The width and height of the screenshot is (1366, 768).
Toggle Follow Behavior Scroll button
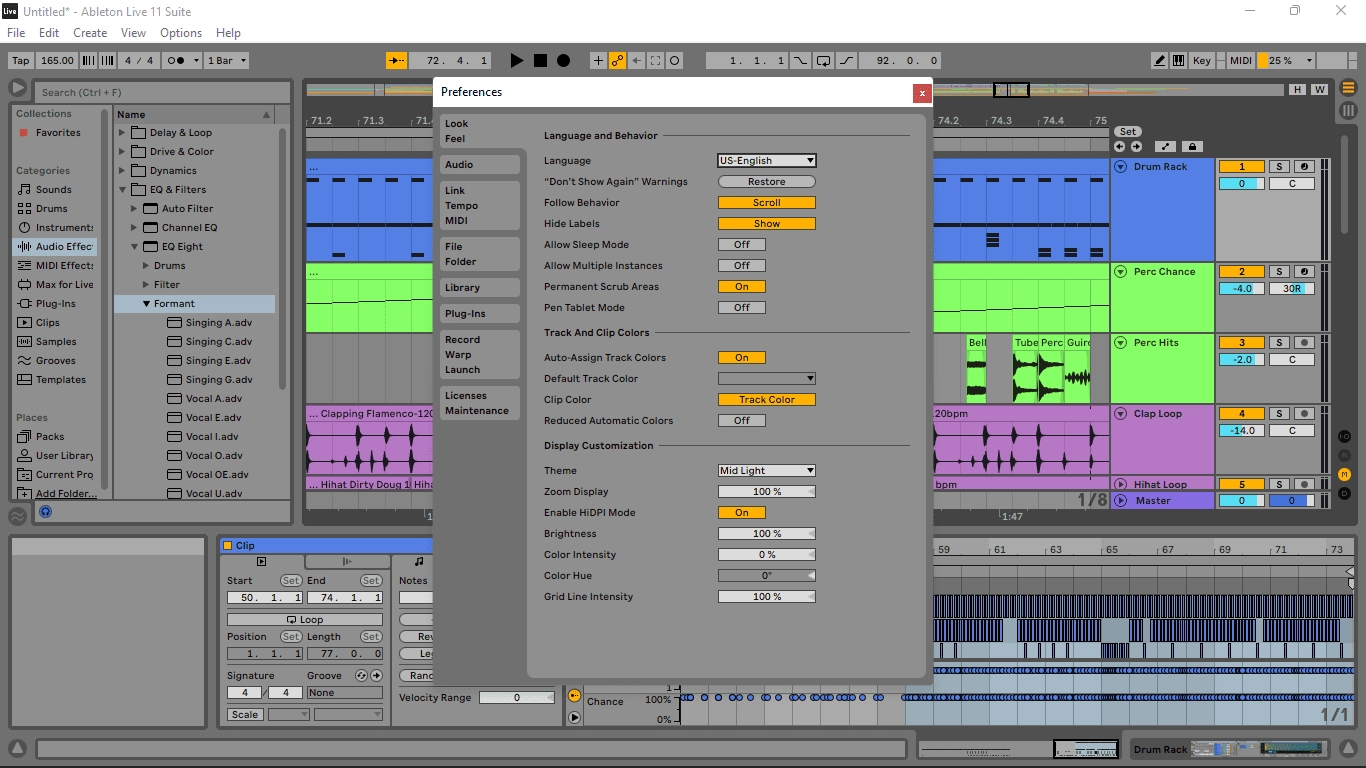point(767,203)
